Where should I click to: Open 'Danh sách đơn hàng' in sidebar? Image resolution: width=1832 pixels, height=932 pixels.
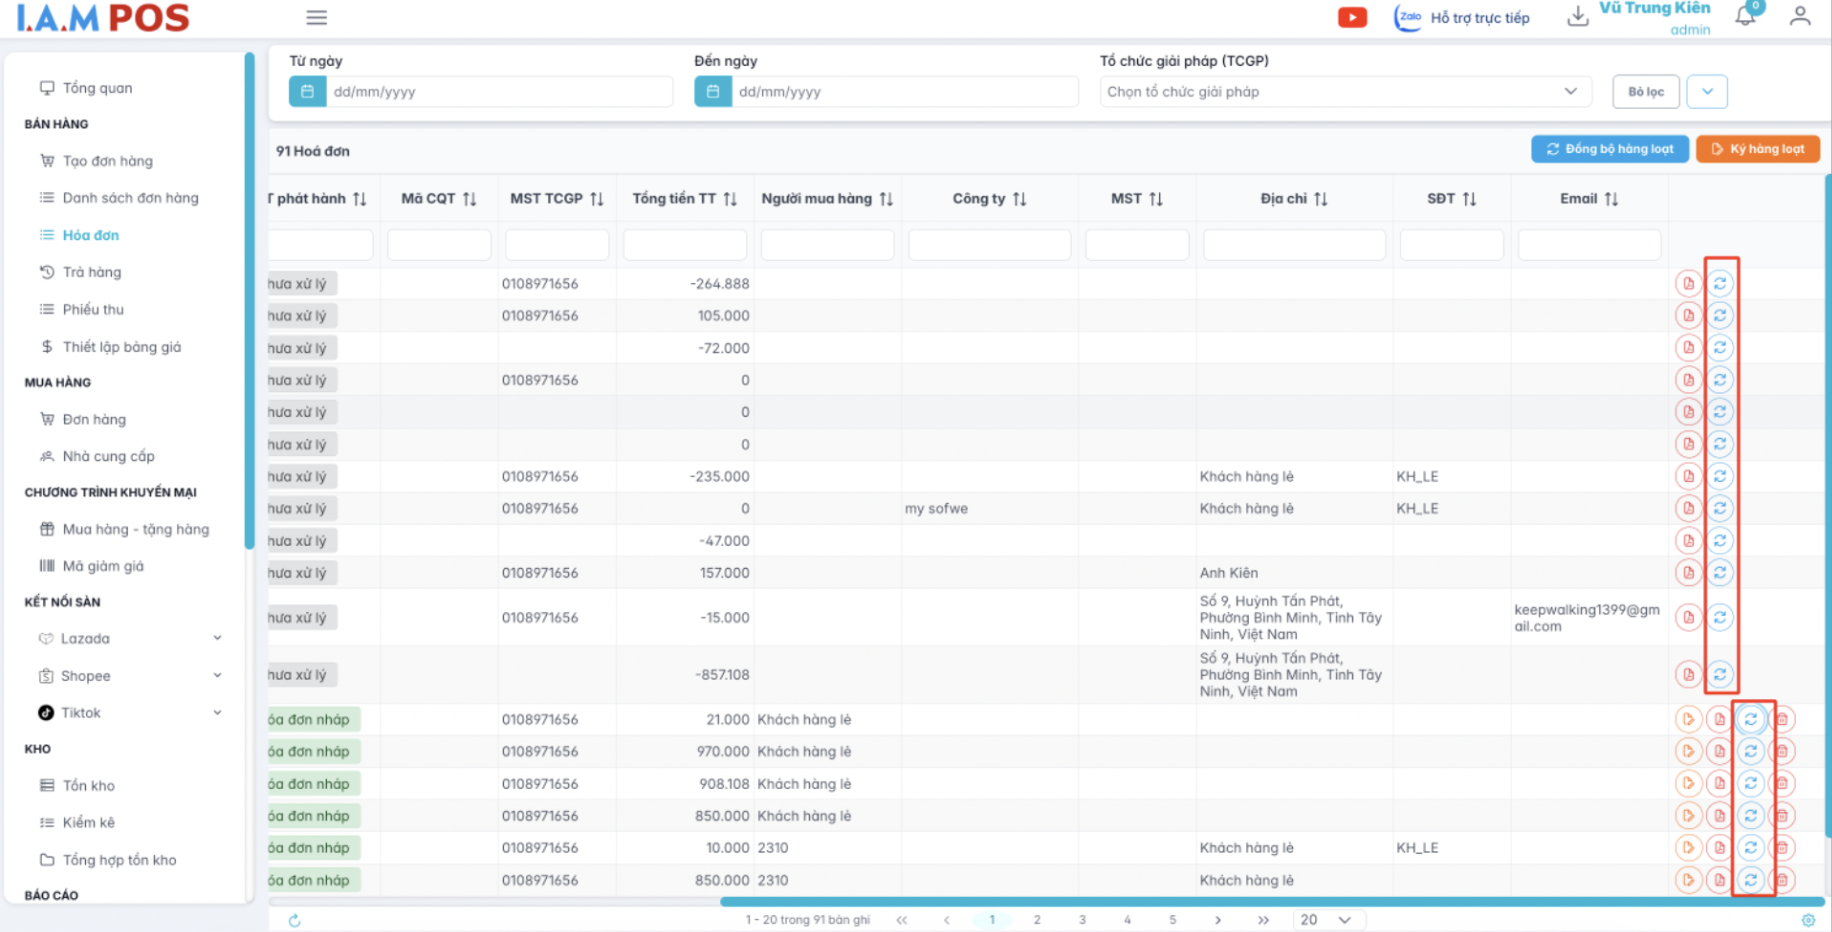pos(130,198)
